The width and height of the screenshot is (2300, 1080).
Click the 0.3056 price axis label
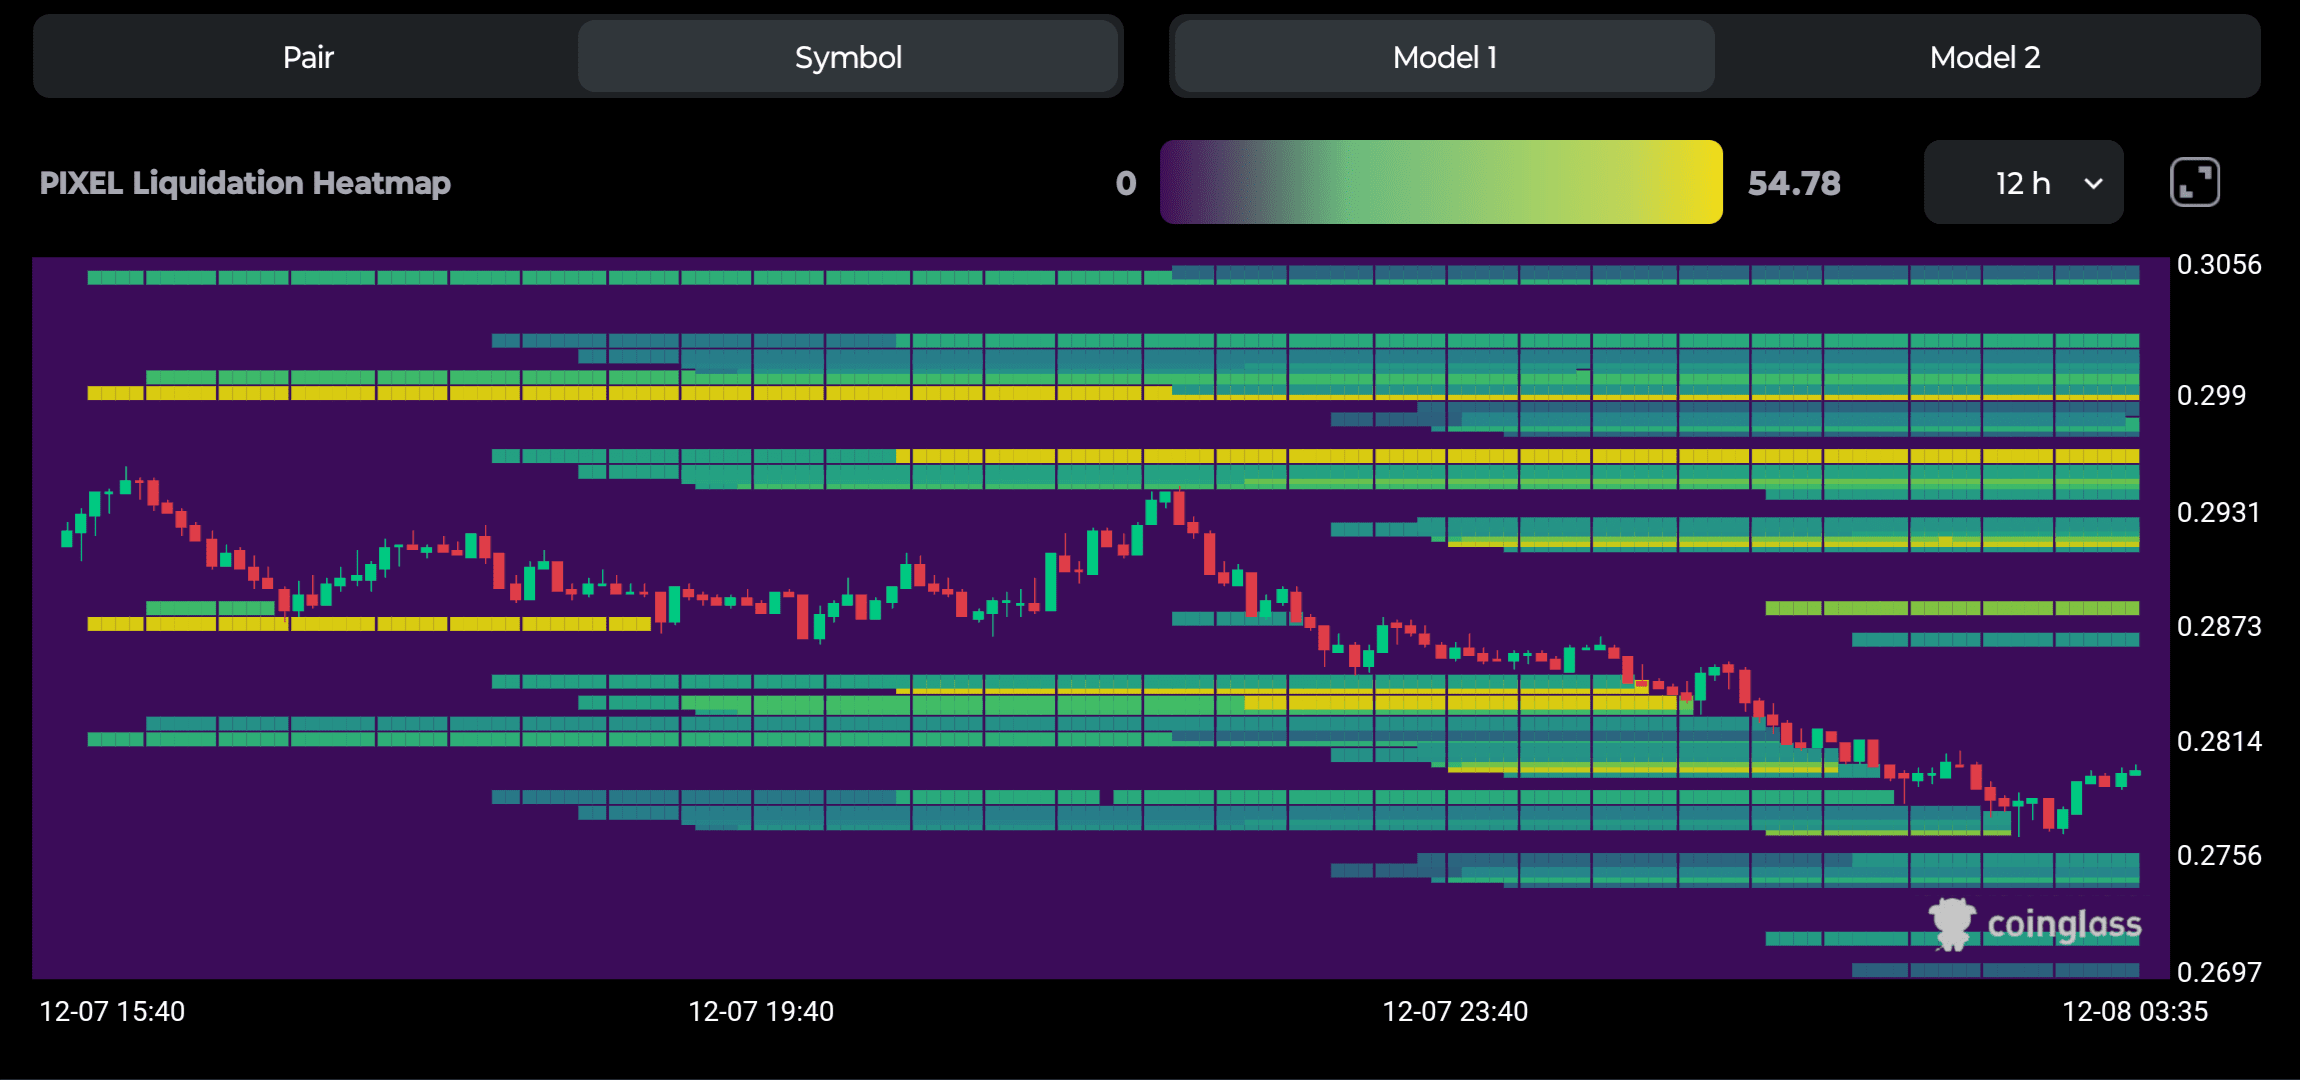coord(2218,265)
